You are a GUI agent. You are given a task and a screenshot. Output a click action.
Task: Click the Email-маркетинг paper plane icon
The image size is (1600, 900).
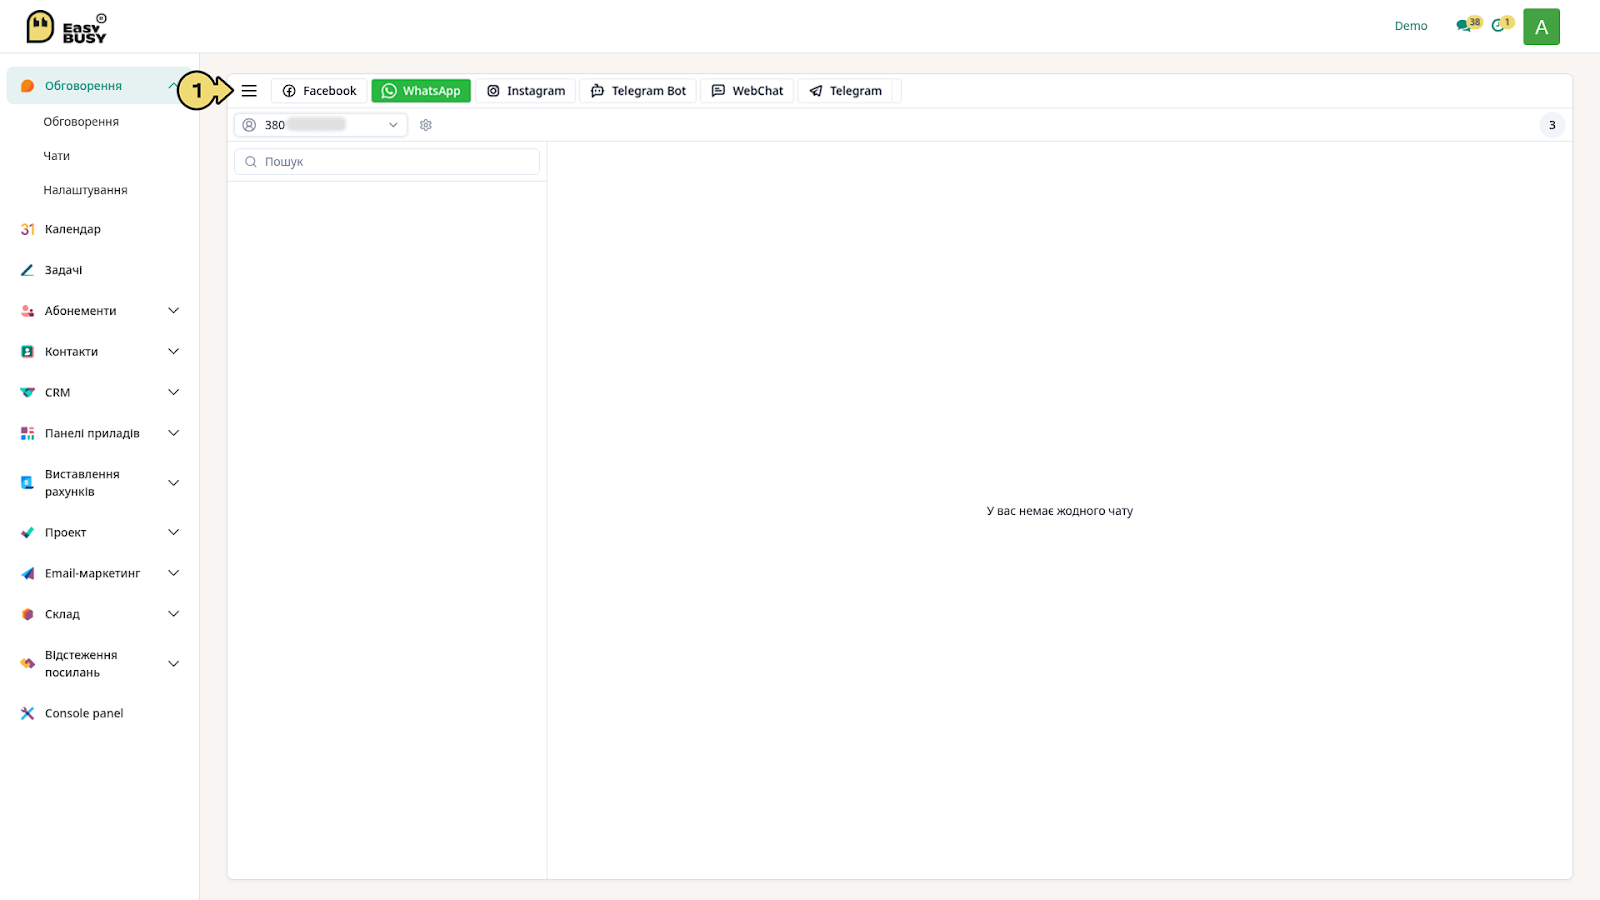pos(27,573)
